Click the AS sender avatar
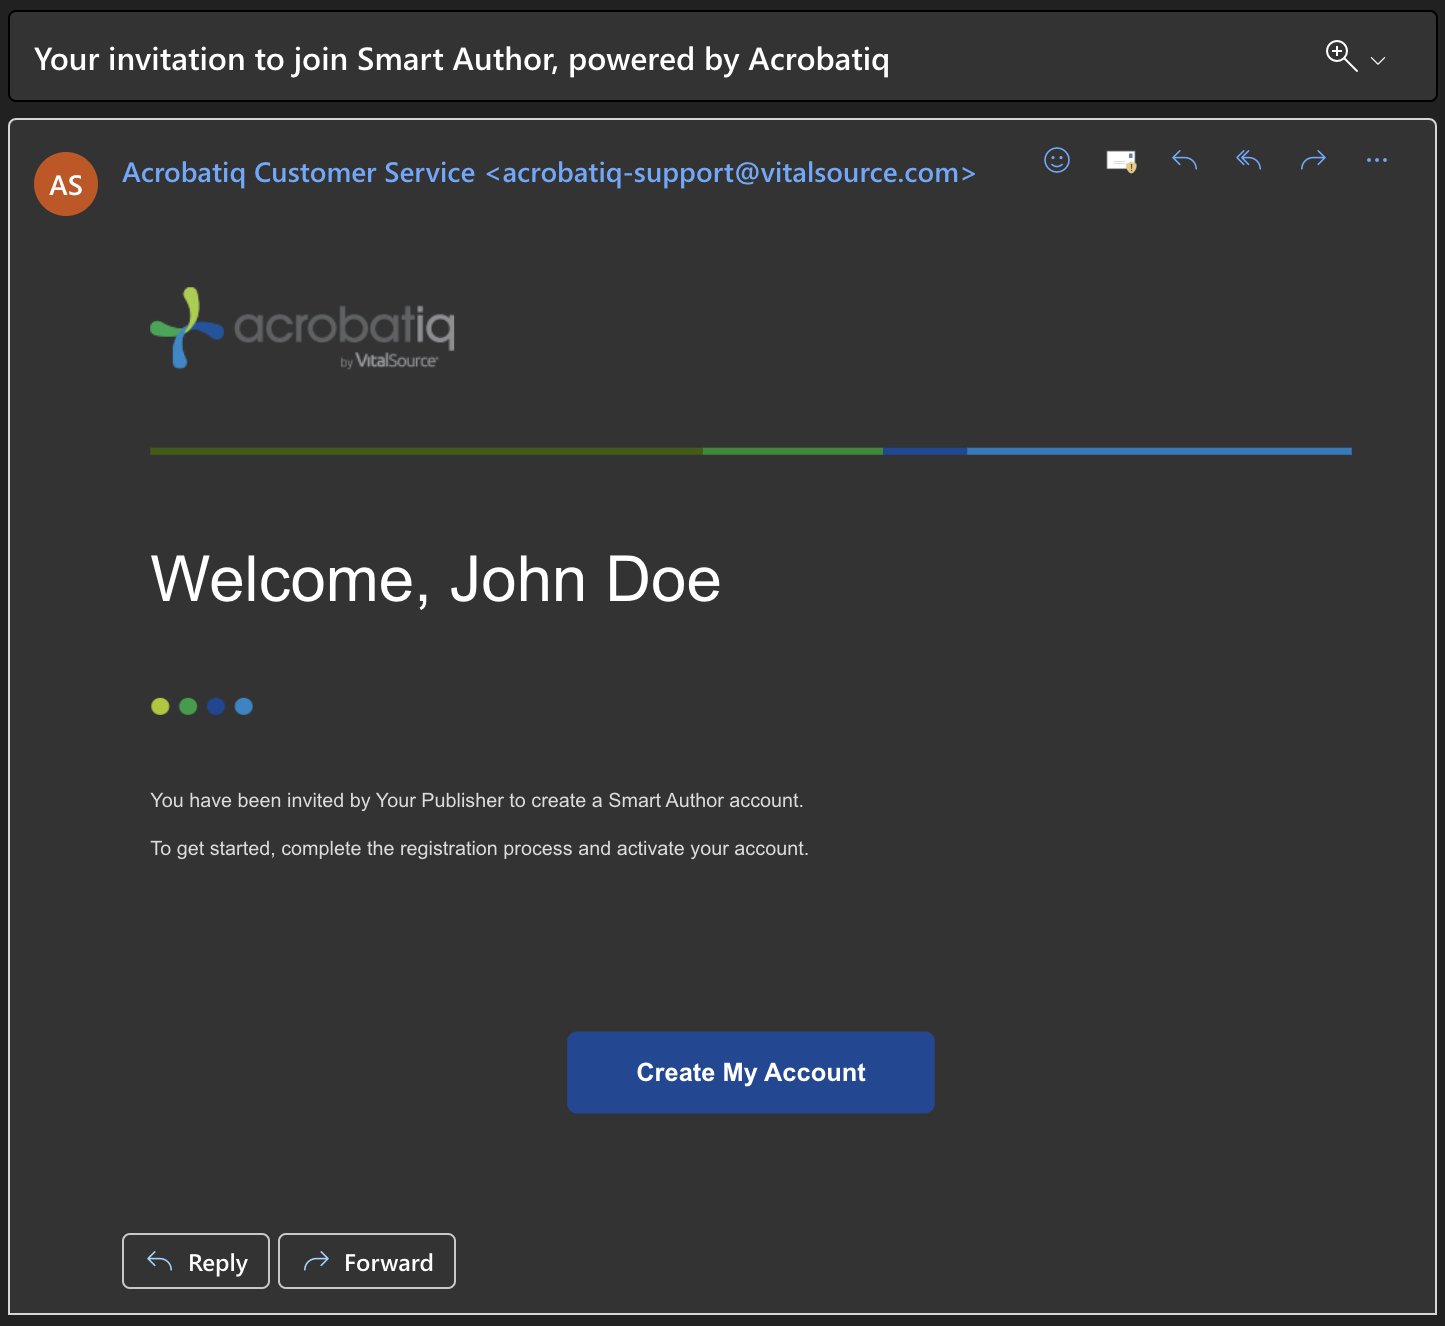Screen dimensions: 1445x1326 [x=66, y=184]
